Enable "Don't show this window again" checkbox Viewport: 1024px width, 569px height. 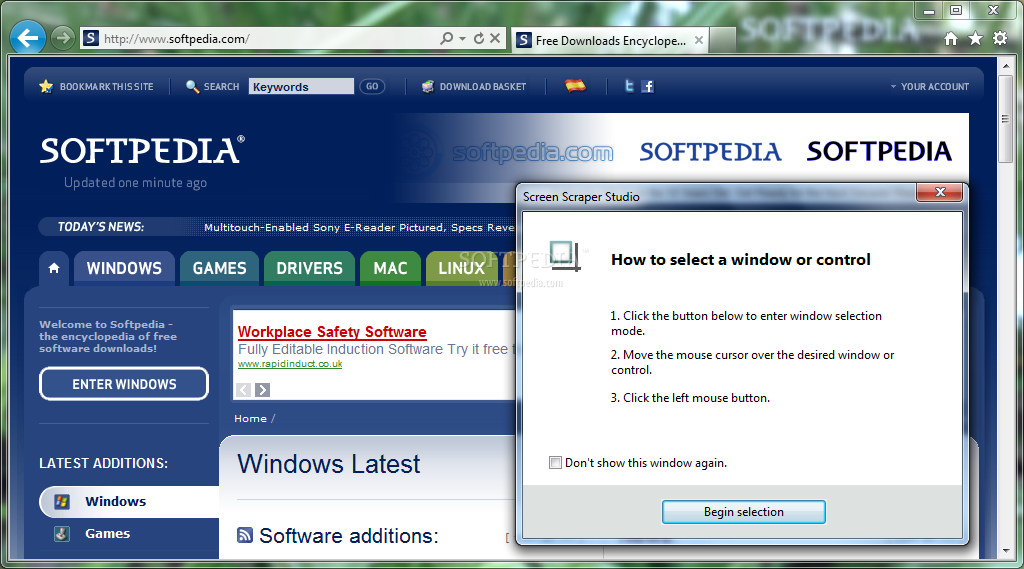tap(555, 463)
